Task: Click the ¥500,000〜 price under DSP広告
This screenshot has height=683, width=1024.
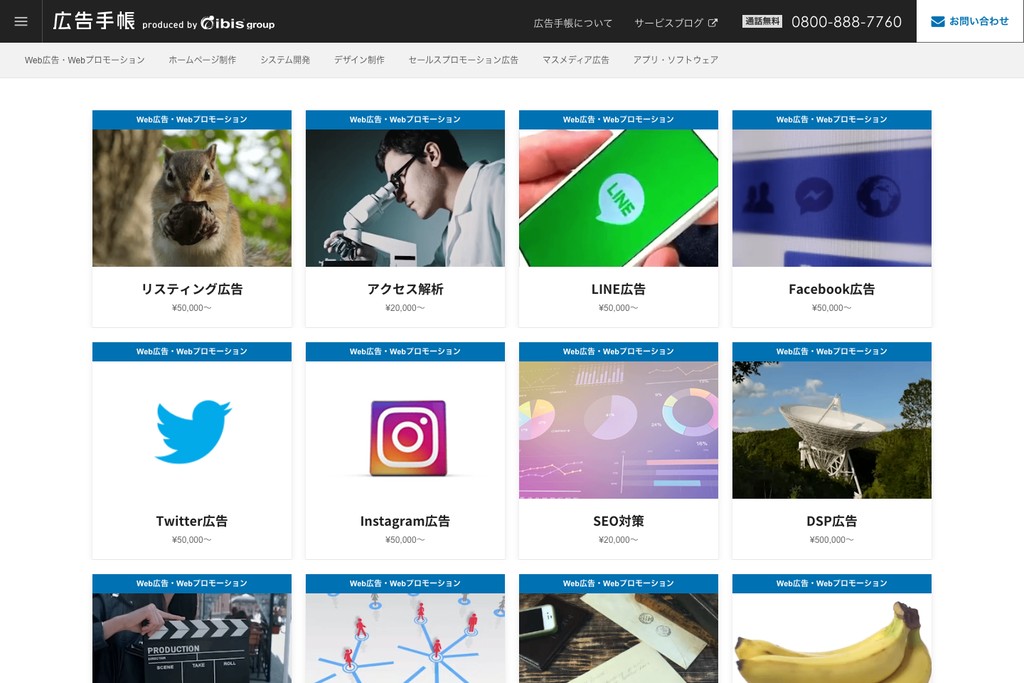Action: tap(832, 540)
